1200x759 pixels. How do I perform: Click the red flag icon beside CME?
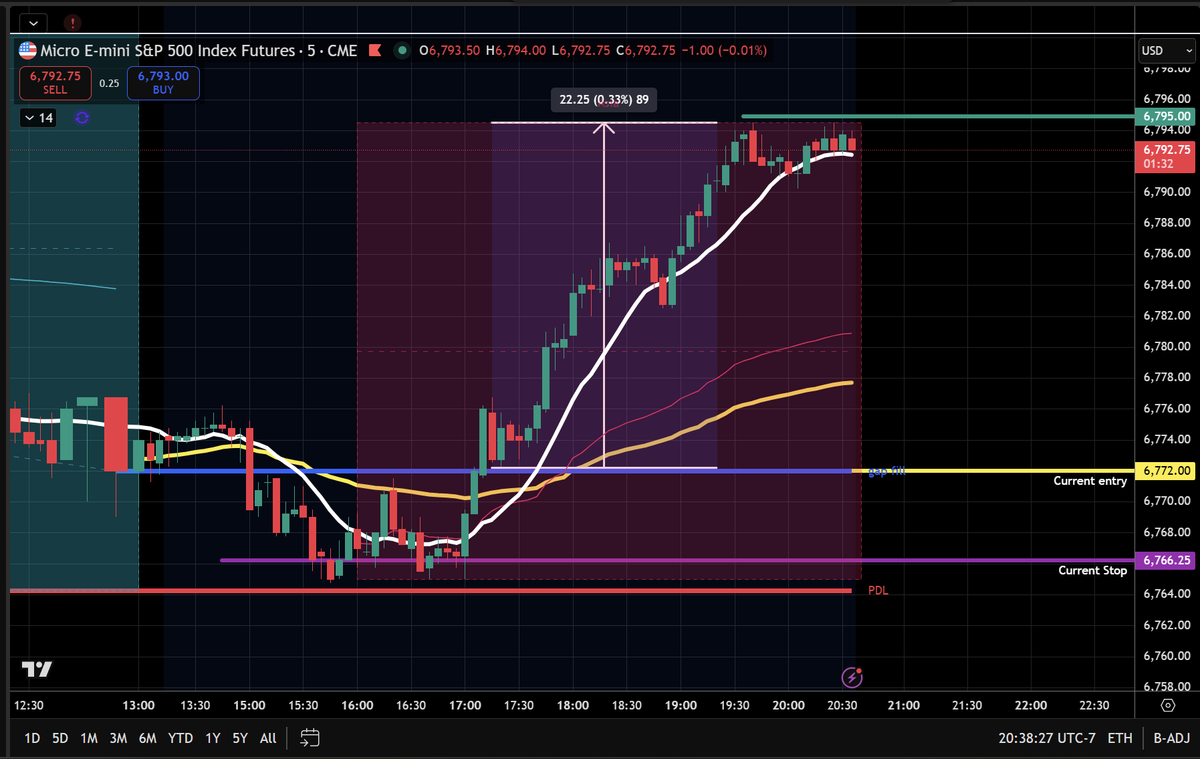375,50
